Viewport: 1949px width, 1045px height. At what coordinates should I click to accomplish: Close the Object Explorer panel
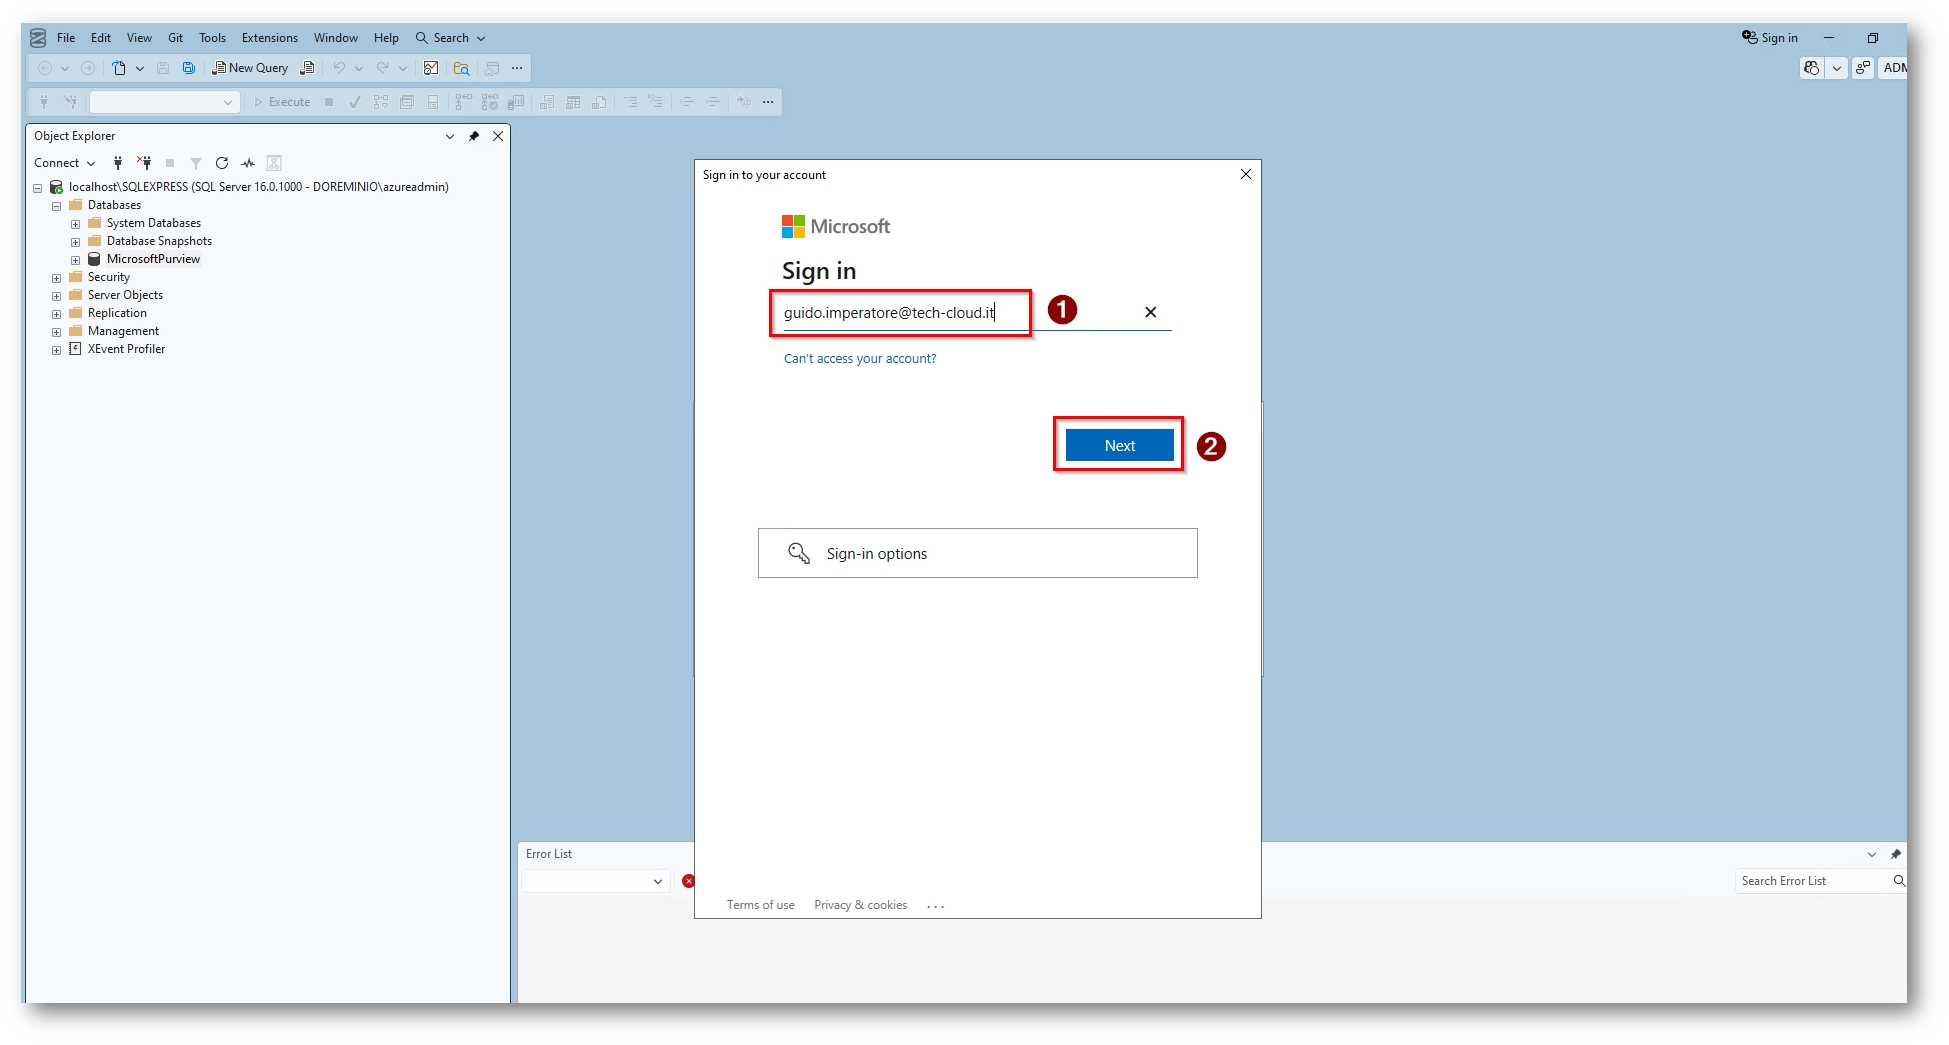pos(498,136)
